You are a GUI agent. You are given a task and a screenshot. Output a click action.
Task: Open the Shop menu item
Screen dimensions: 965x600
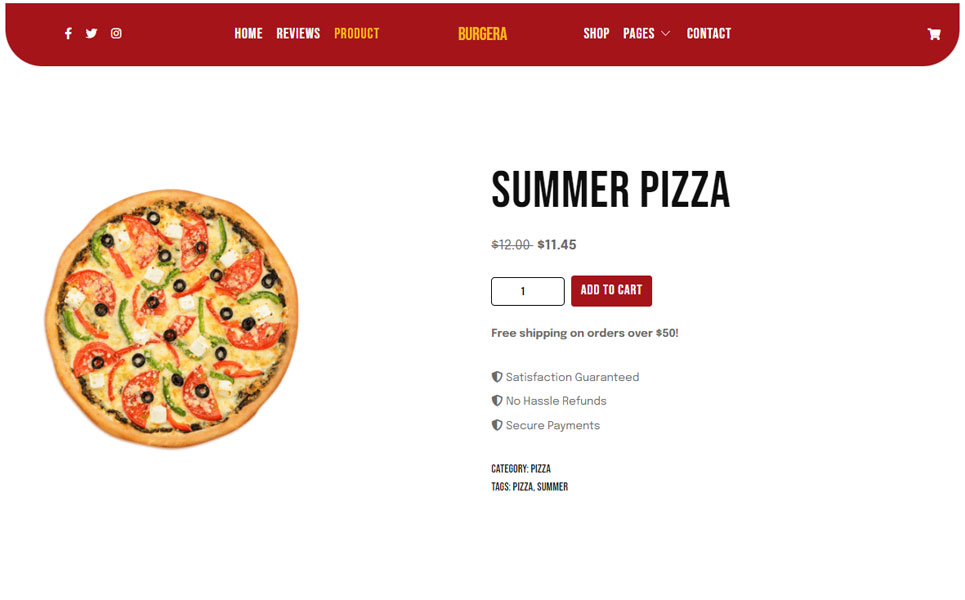tap(596, 34)
